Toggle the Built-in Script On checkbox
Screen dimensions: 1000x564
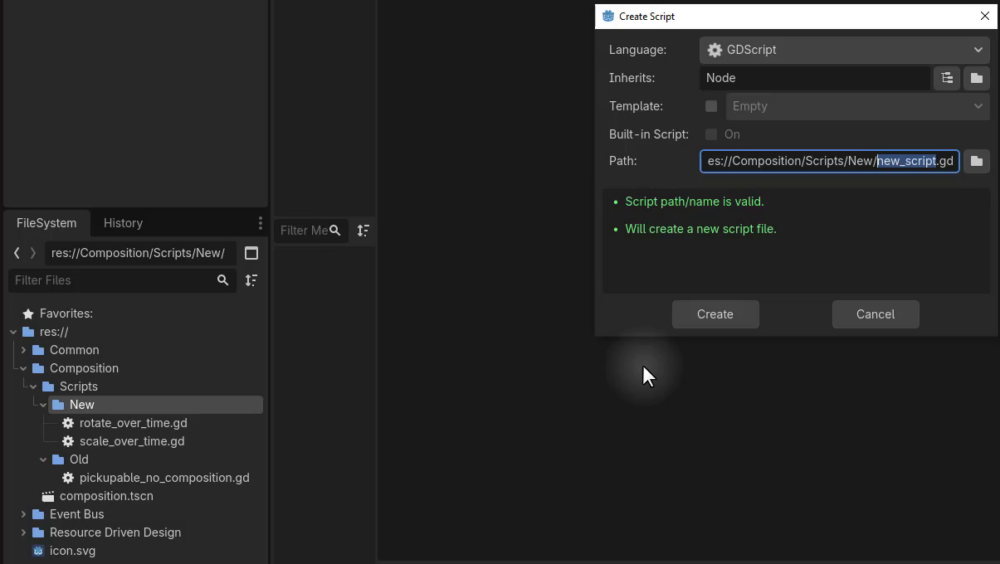711,134
